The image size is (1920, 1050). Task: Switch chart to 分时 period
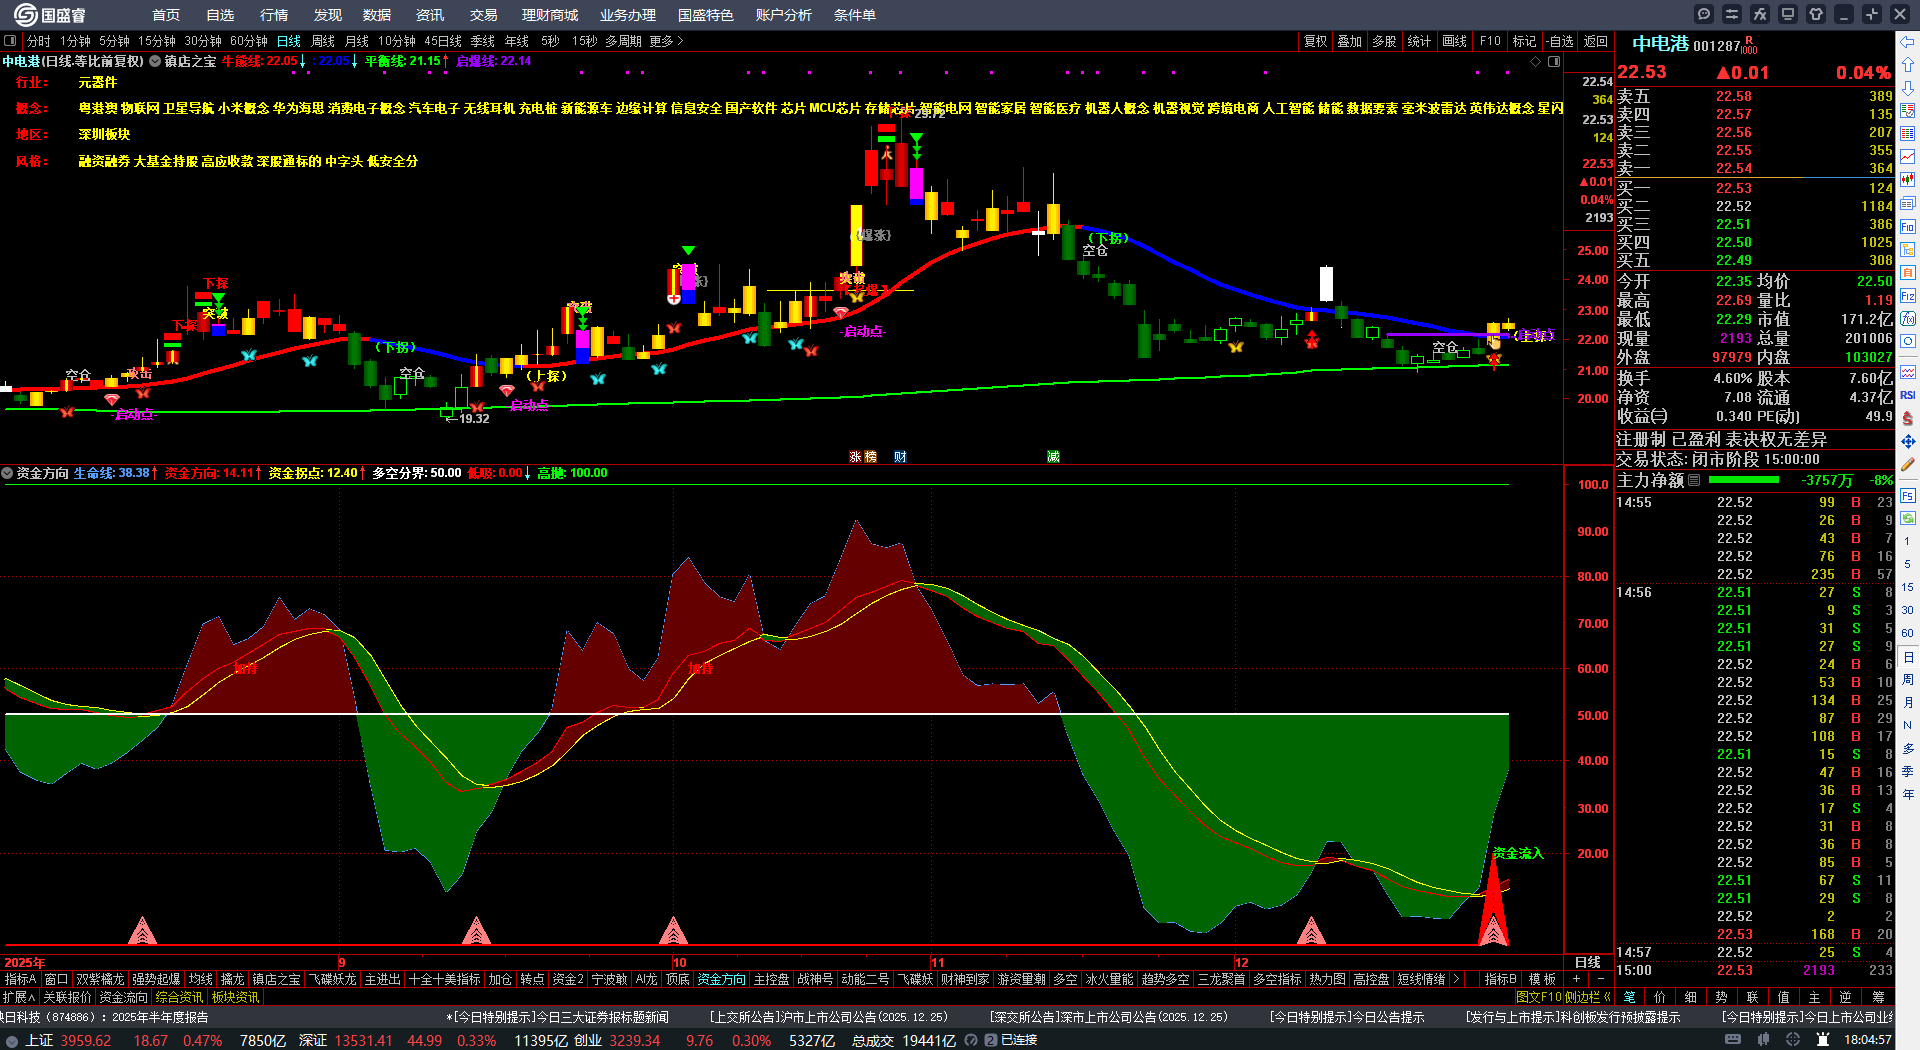tap(38, 41)
